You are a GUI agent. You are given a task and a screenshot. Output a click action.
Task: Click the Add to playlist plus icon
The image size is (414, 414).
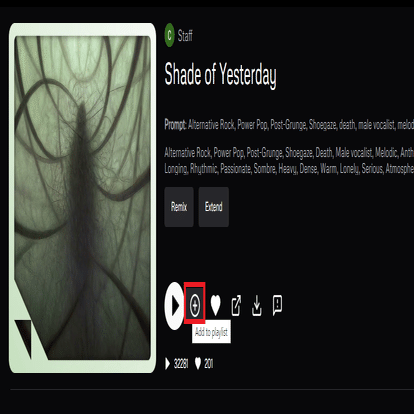(195, 305)
